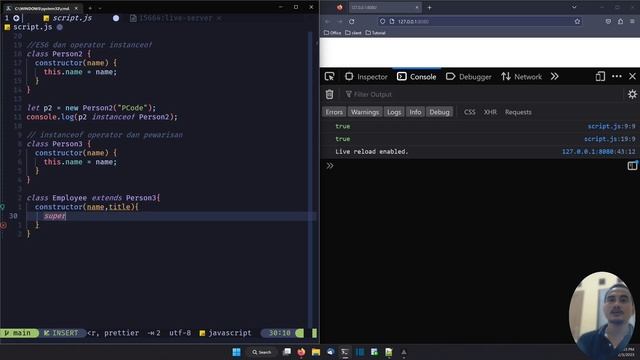Open a new terminal window tab
This screenshot has width=640, height=360.
pos(90,8)
